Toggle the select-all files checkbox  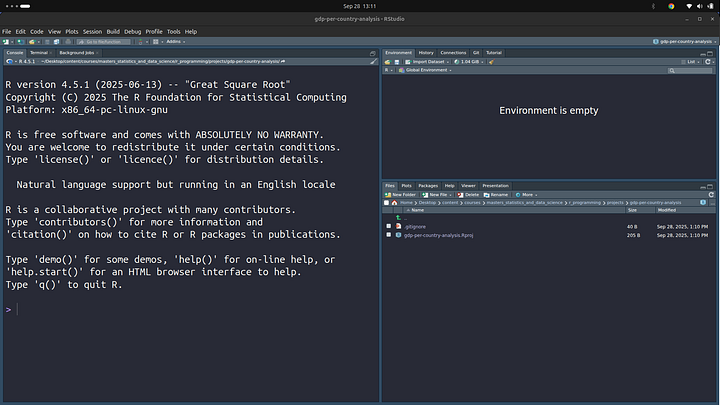pos(386,202)
